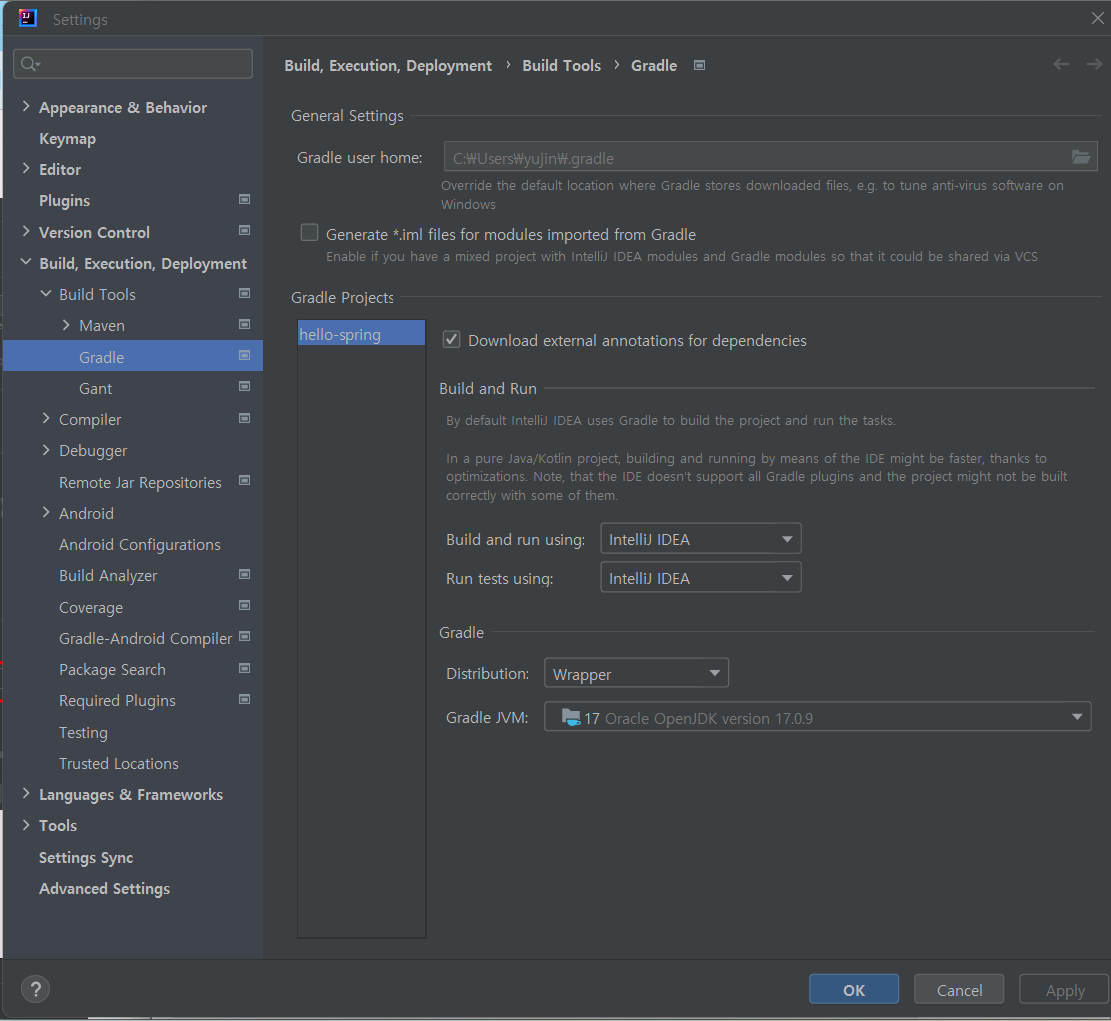The image size is (1111, 1021).
Task: Click Build, Execution, Deployment breadcrumb
Action: pyautogui.click(x=388, y=66)
